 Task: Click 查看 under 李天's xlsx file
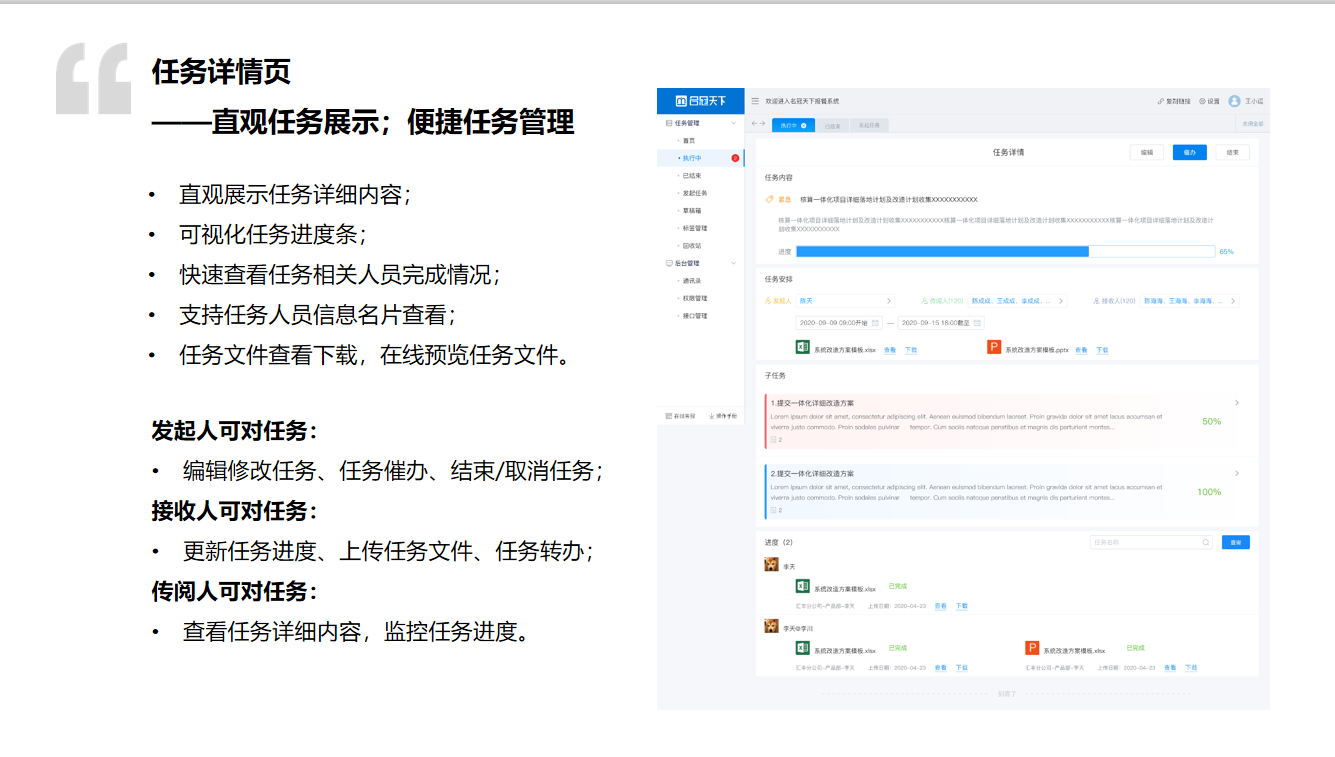941,606
